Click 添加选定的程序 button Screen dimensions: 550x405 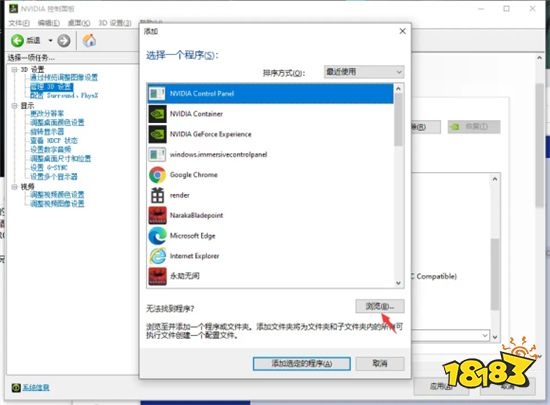(x=302, y=364)
